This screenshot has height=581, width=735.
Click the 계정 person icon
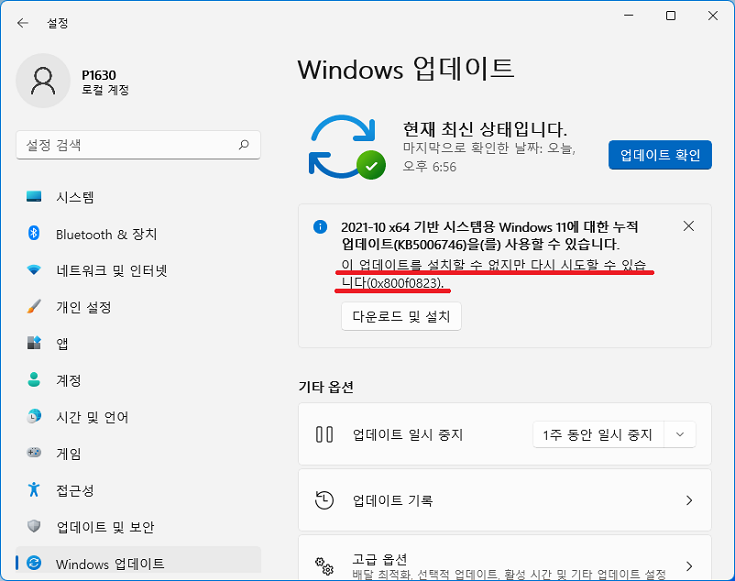tap(34, 379)
